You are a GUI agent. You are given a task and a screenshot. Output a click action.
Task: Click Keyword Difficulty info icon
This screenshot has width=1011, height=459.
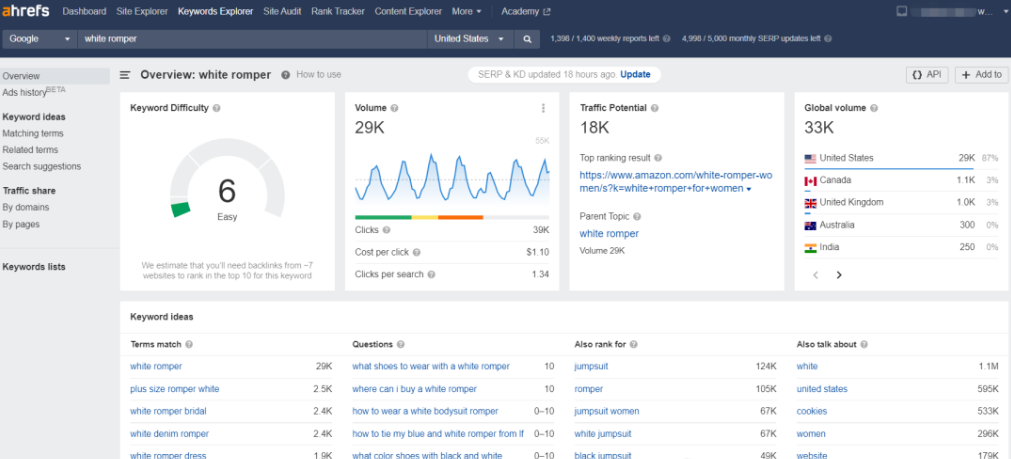click(217, 108)
